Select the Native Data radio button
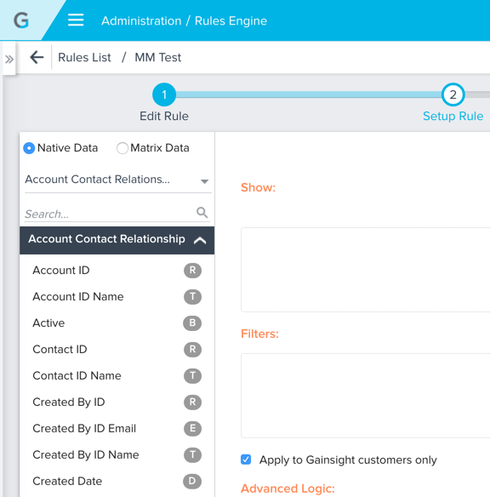This screenshot has height=497, width=490. [29, 148]
